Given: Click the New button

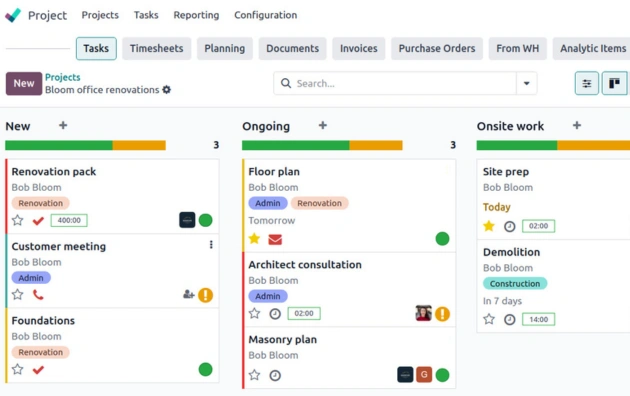Looking at the screenshot, I should pyautogui.click(x=24, y=84).
